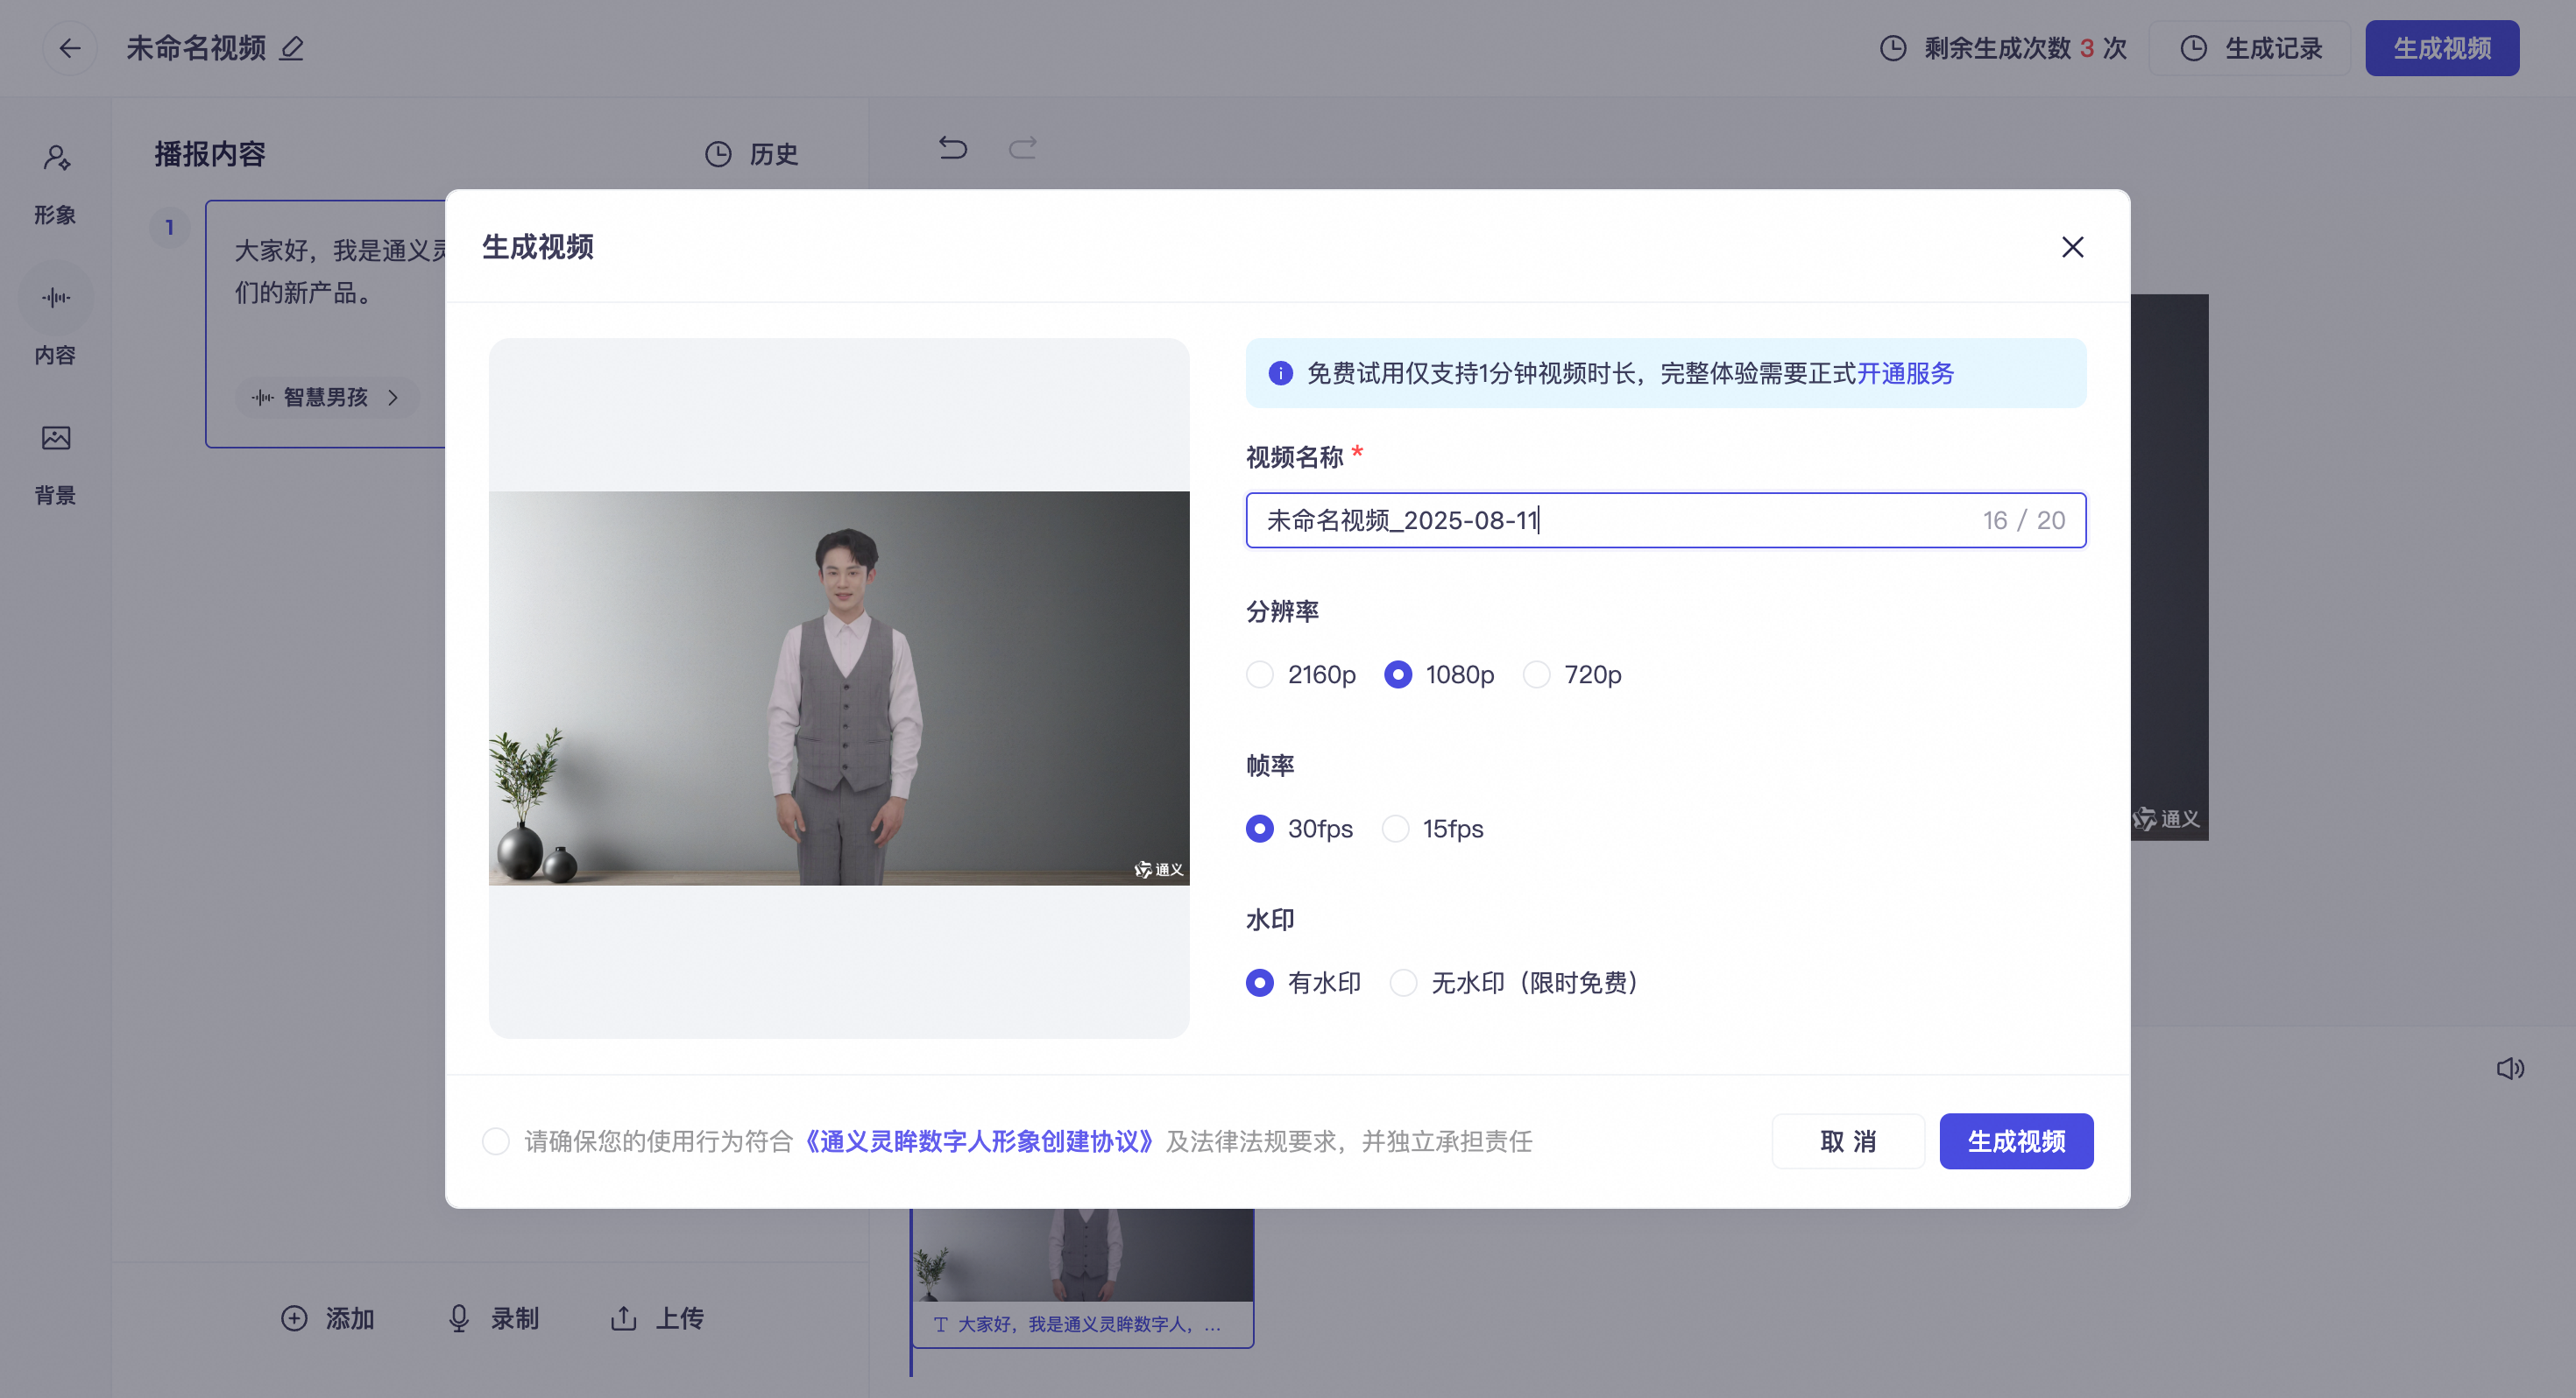
Task: Click the back arrow button
Action: coord(69,48)
